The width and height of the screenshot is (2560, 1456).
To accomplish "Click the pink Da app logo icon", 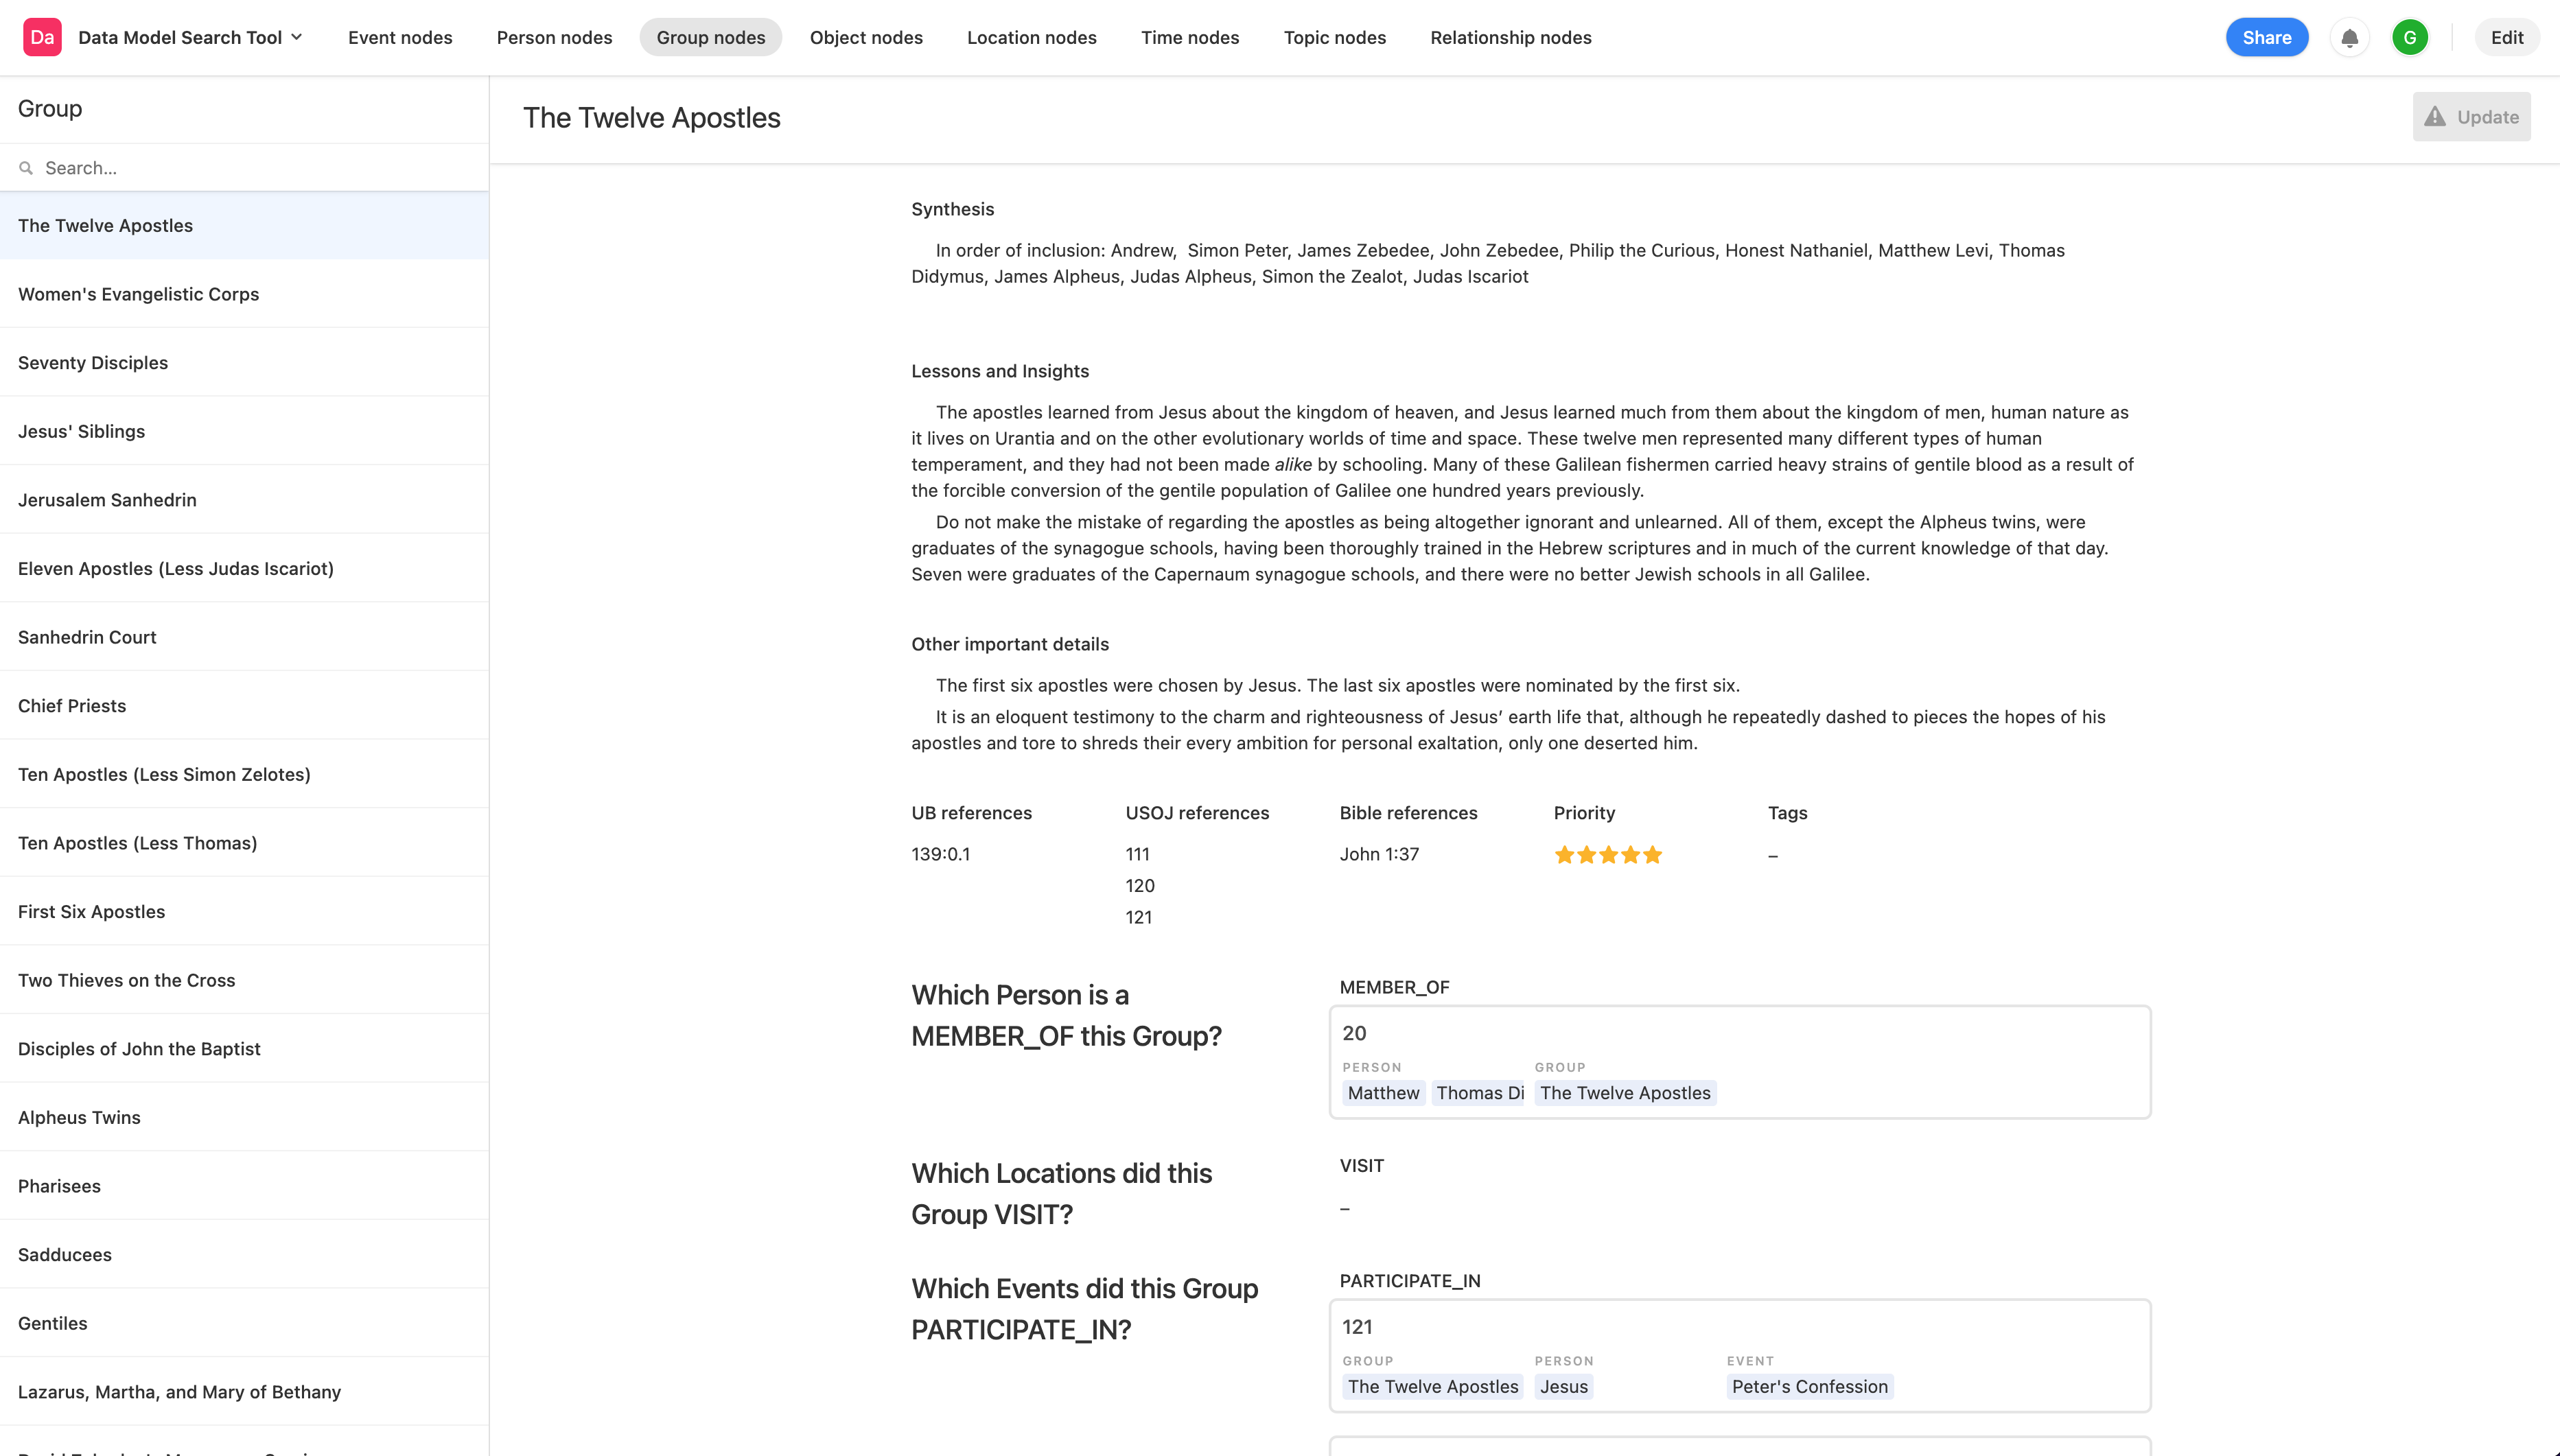I will pyautogui.click(x=42, y=37).
